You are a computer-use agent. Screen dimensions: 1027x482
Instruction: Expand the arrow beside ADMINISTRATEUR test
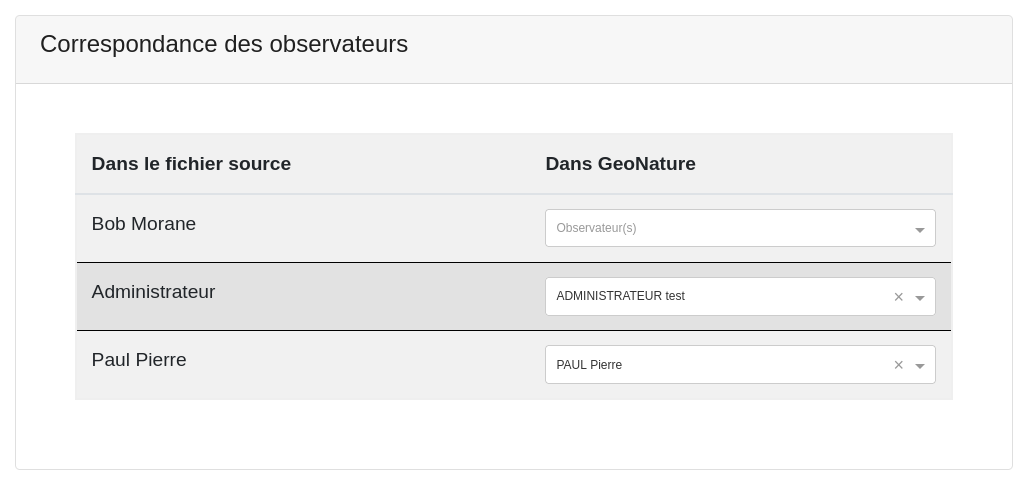[x=919, y=298]
